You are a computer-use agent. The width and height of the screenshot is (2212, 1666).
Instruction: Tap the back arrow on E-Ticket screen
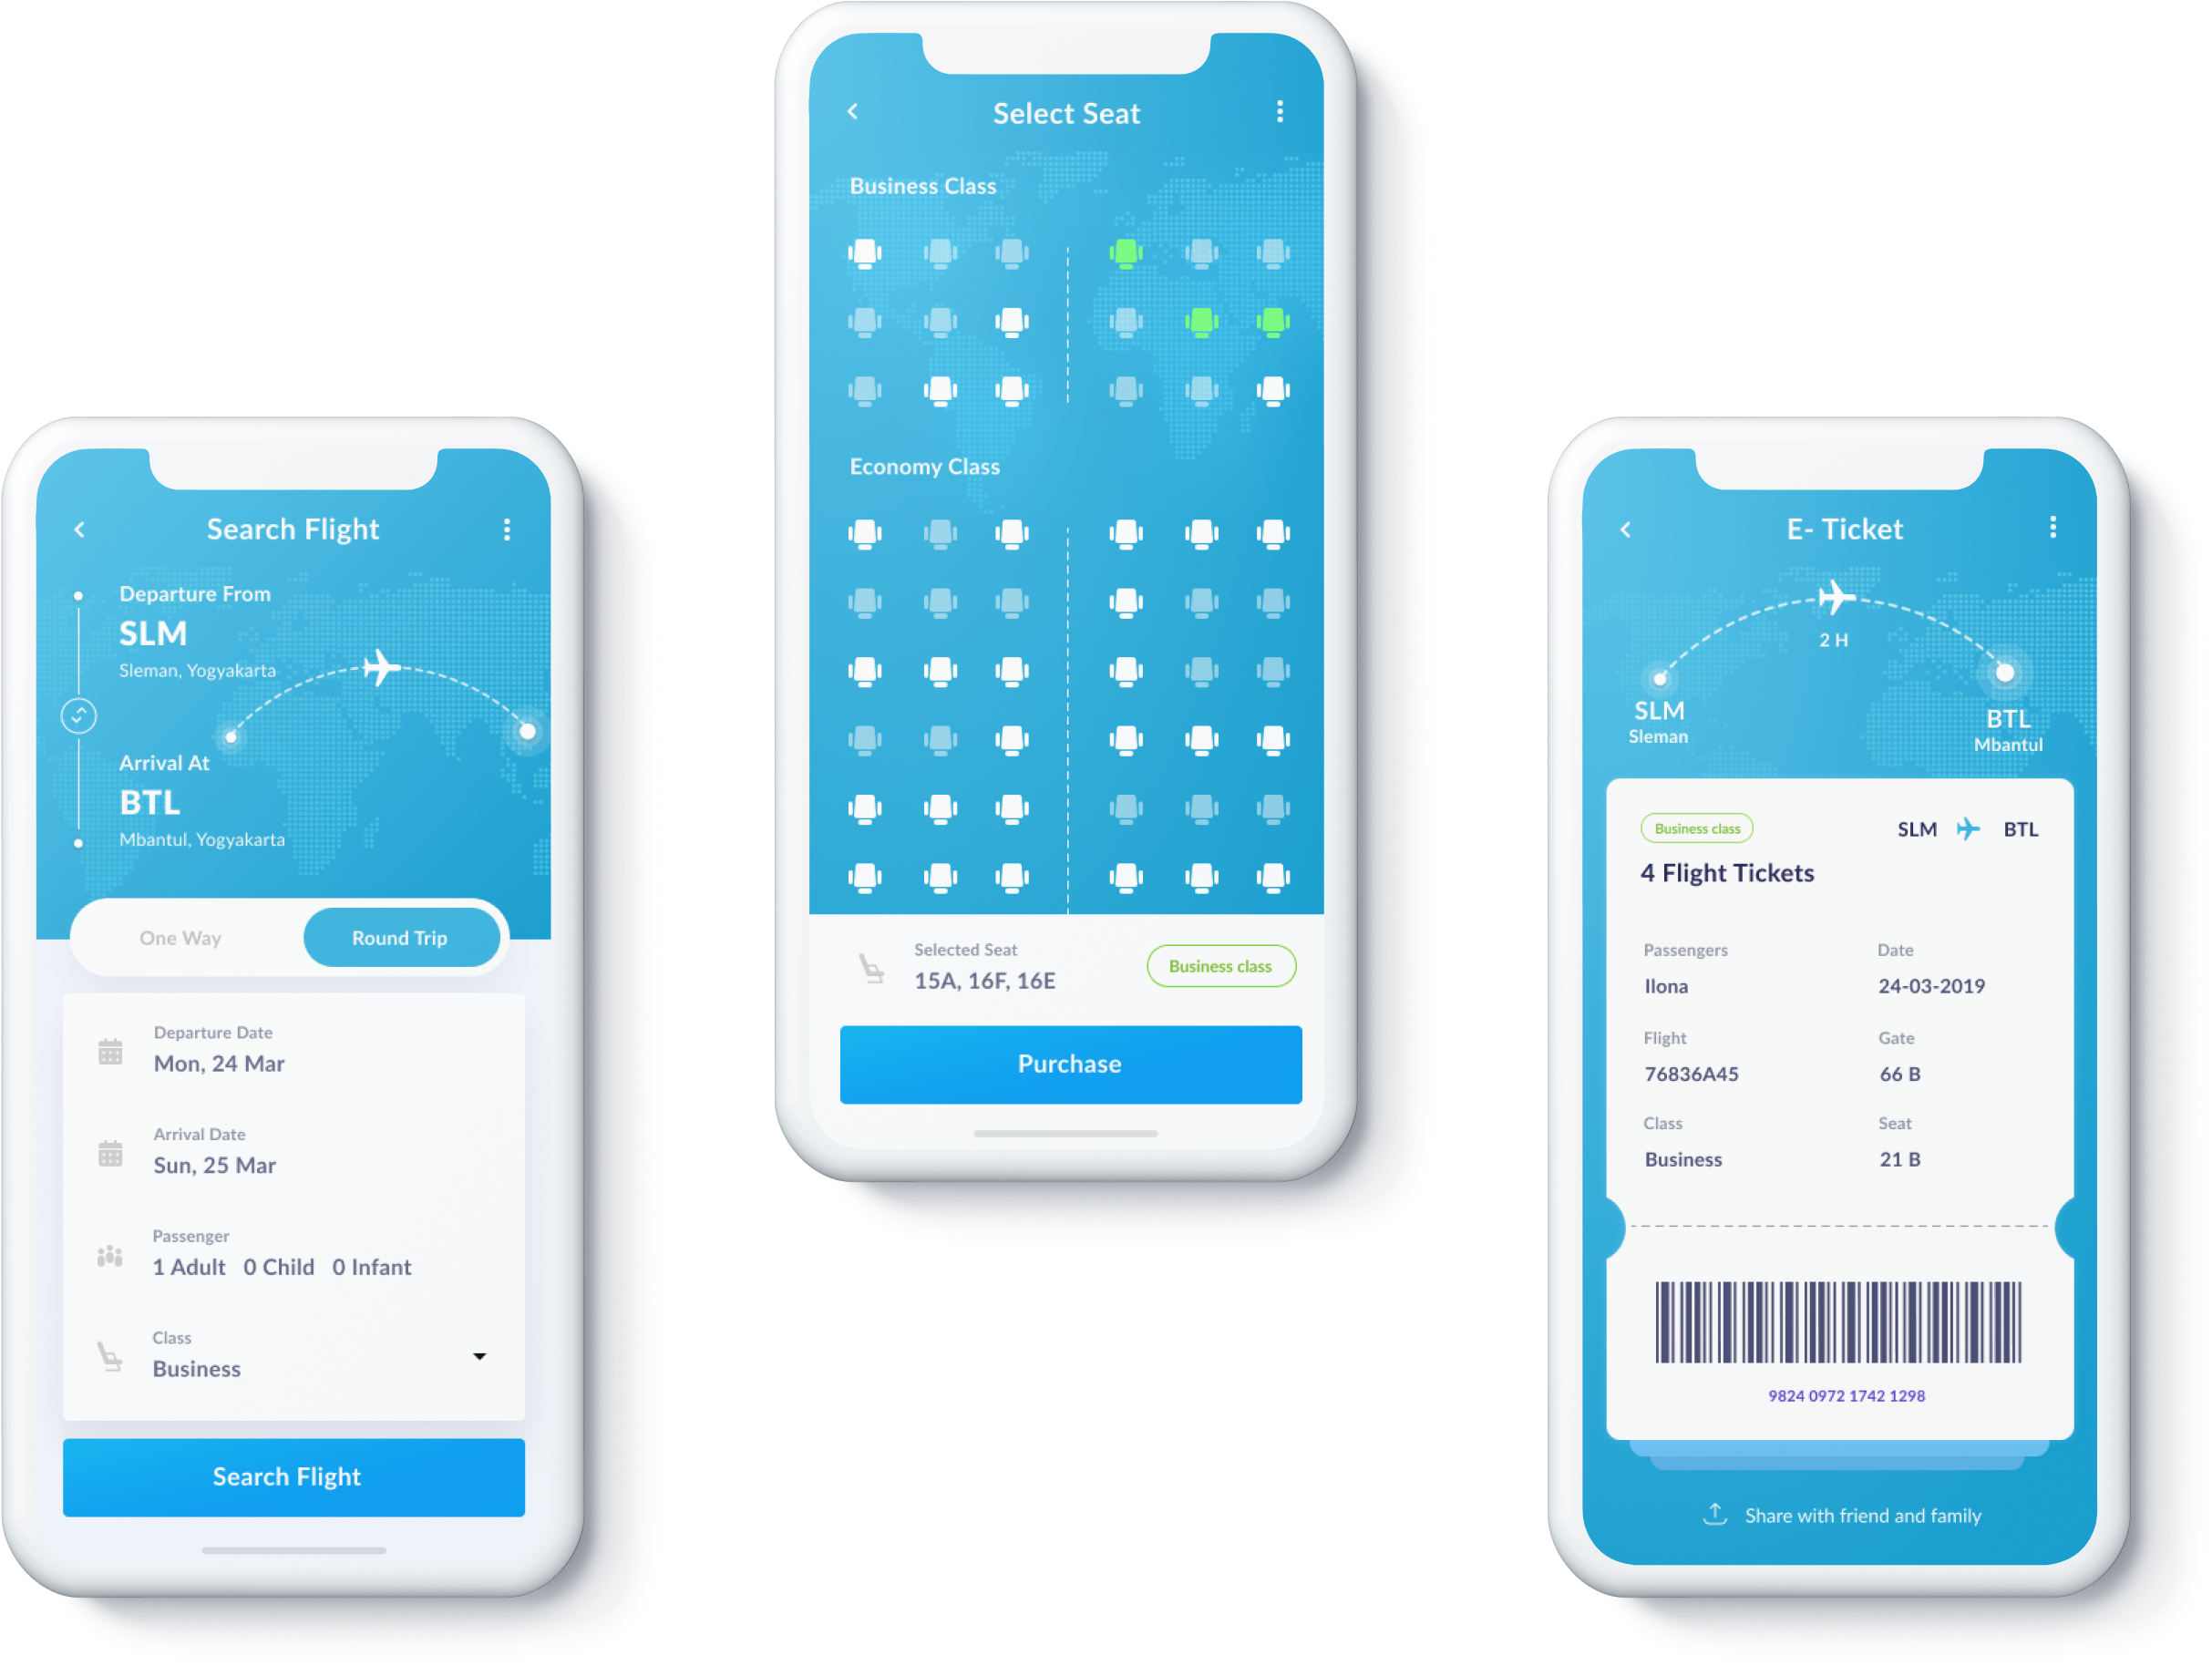[1626, 529]
